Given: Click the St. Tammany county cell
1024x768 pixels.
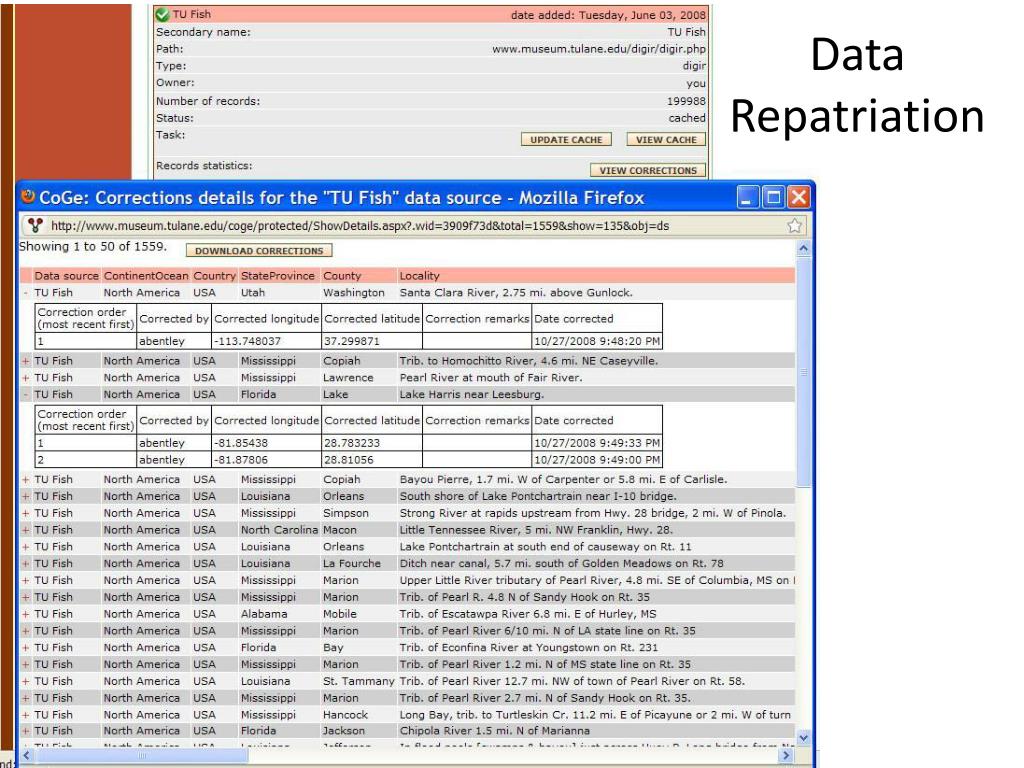Looking at the screenshot, I should pos(359,682).
